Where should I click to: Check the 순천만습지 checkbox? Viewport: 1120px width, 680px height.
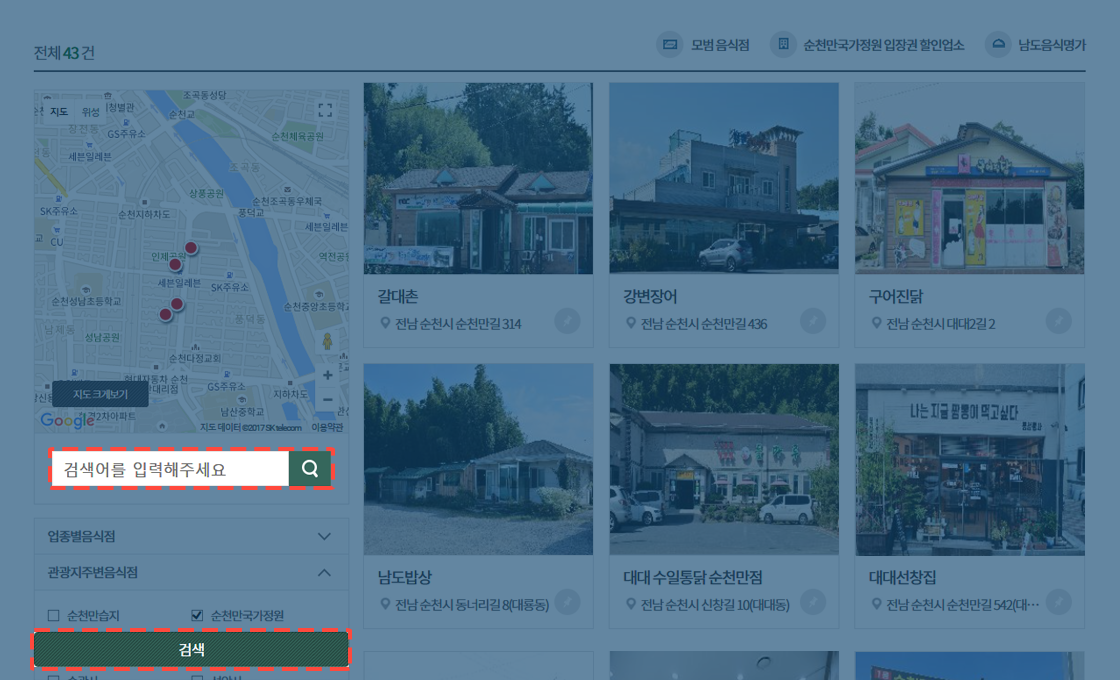coord(54,615)
